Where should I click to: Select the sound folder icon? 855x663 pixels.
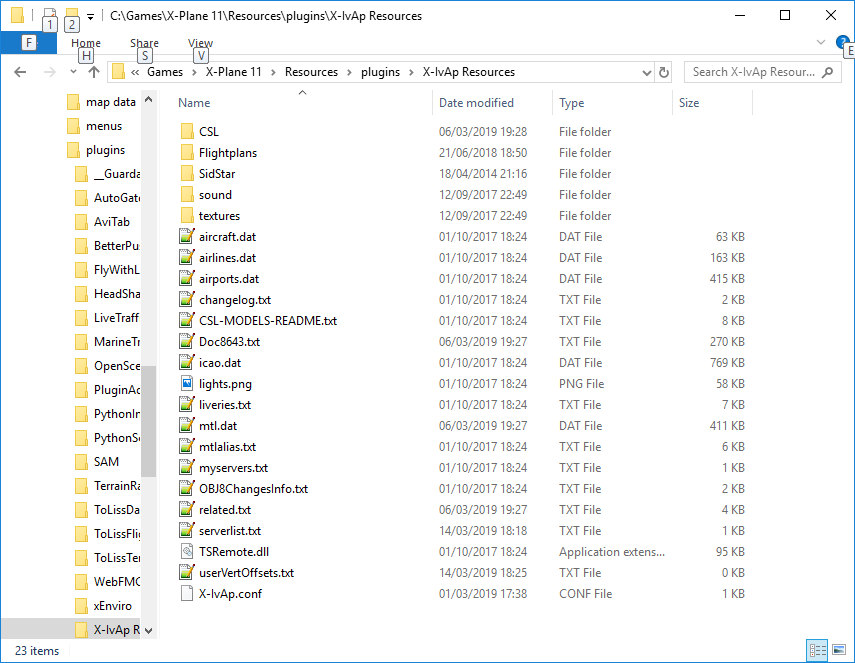186,195
